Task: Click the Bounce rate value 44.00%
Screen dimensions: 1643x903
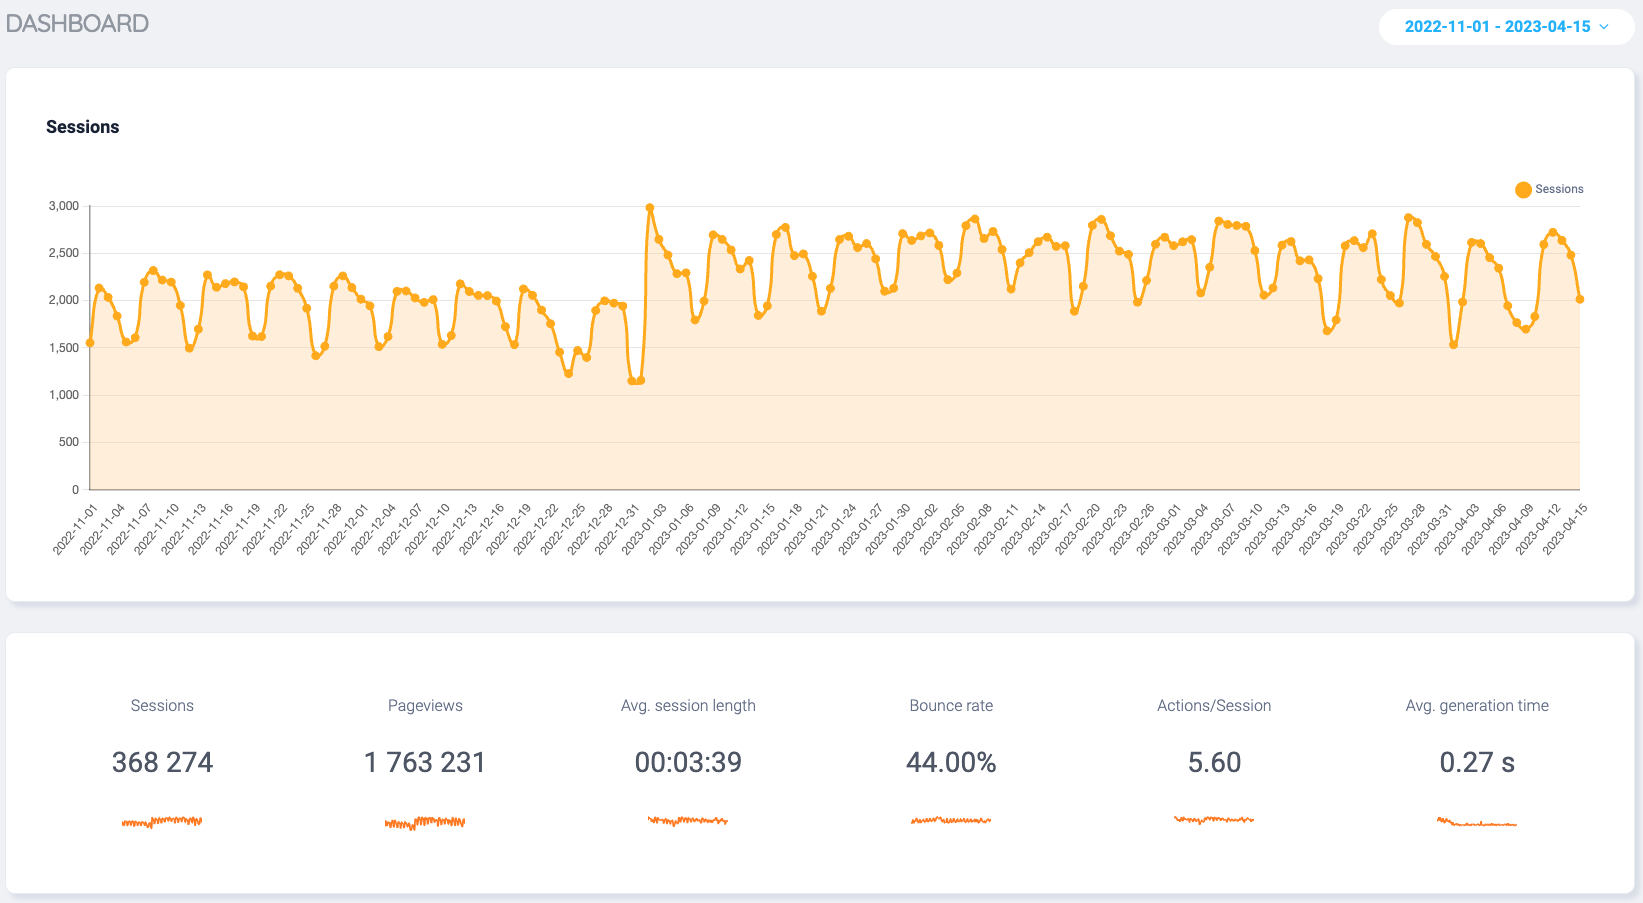Action: point(951,762)
